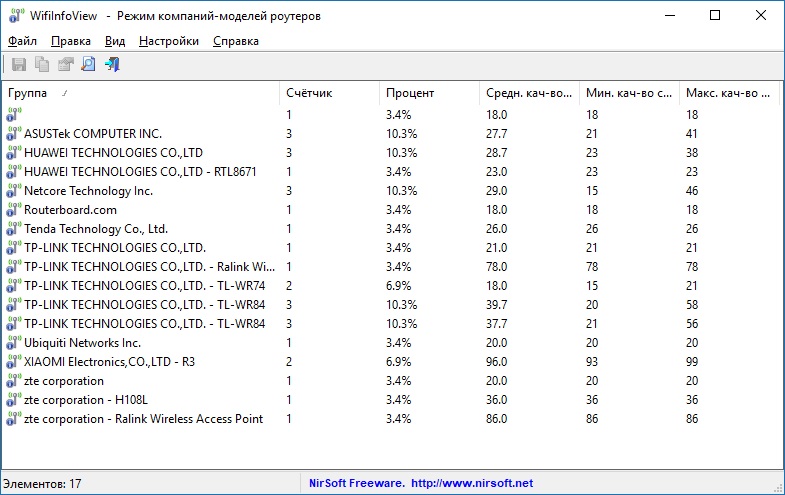Select the XIAOMI Electronics R3 row icon
The height and width of the screenshot is (495, 785).
tap(14, 362)
